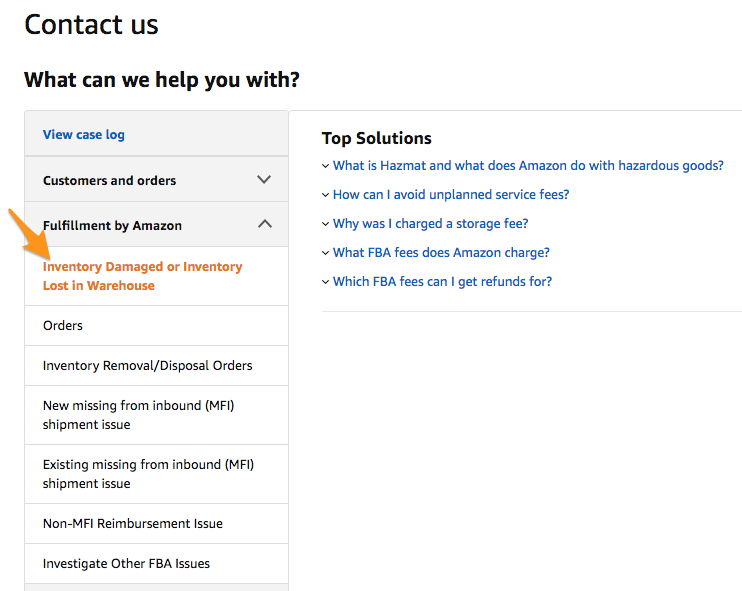Select the Orders menu item
This screenshot has width=742, height=591.
click(x=63, y=326)
